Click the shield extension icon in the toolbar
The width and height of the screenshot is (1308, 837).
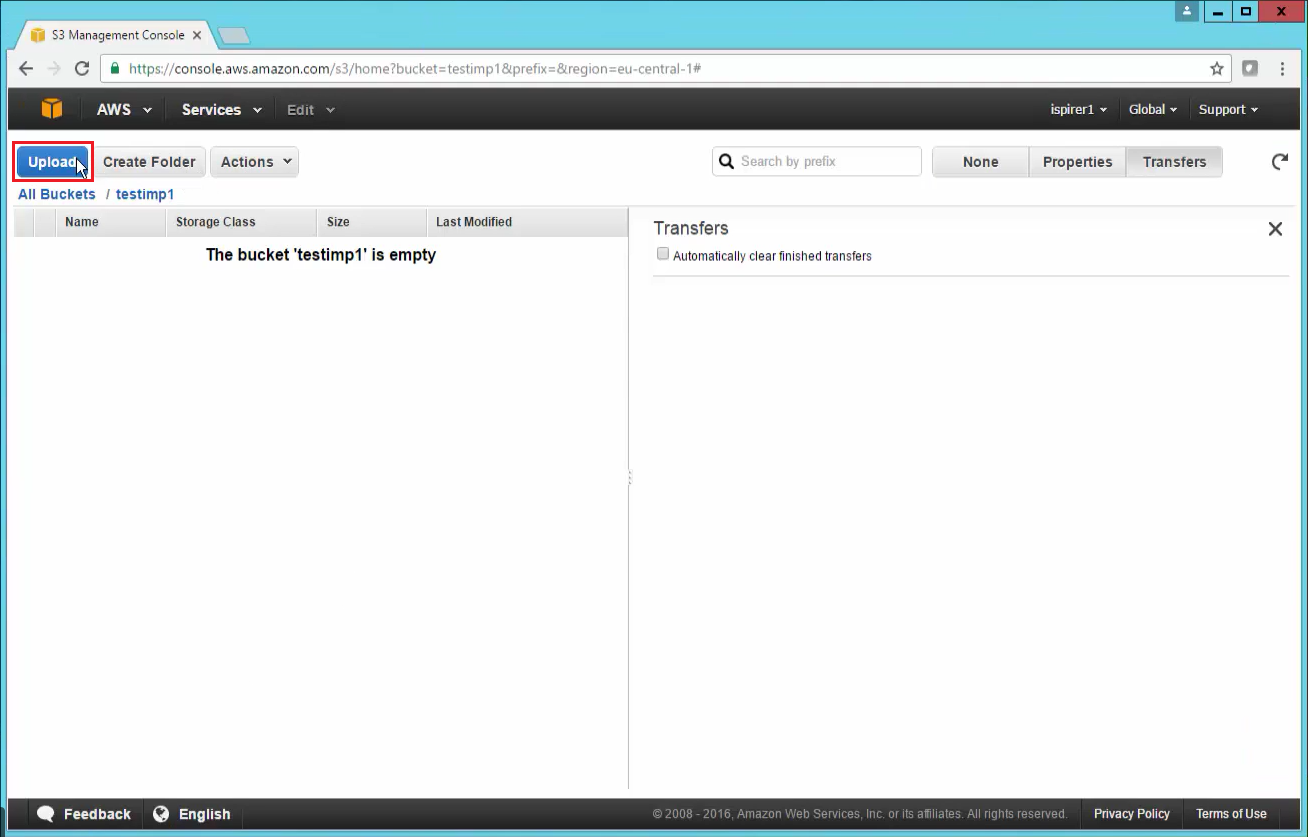coord(1250,69)
